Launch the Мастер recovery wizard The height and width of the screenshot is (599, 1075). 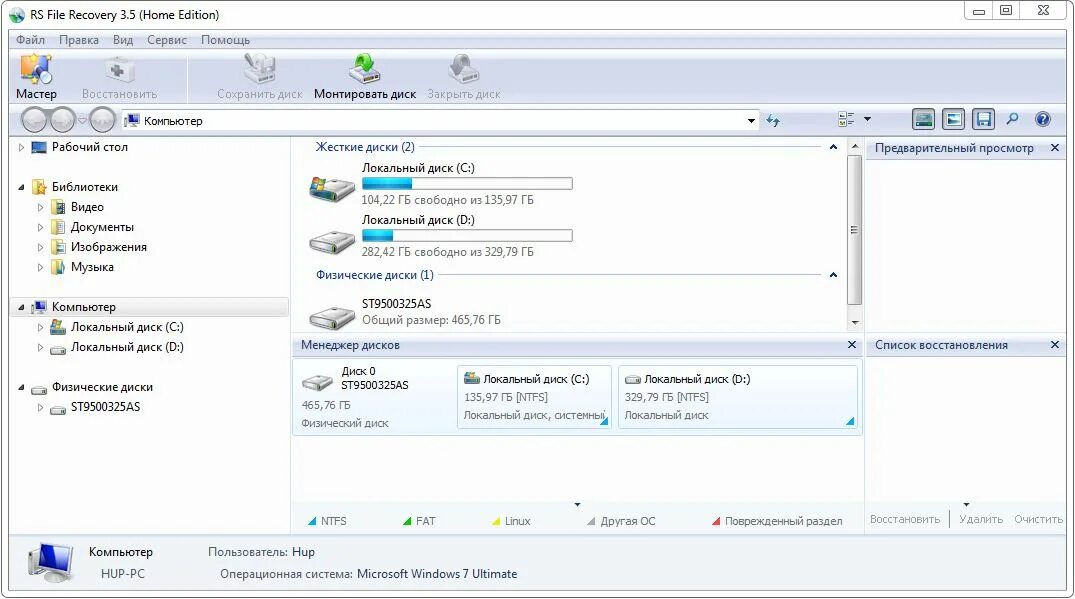click(36, 77)
